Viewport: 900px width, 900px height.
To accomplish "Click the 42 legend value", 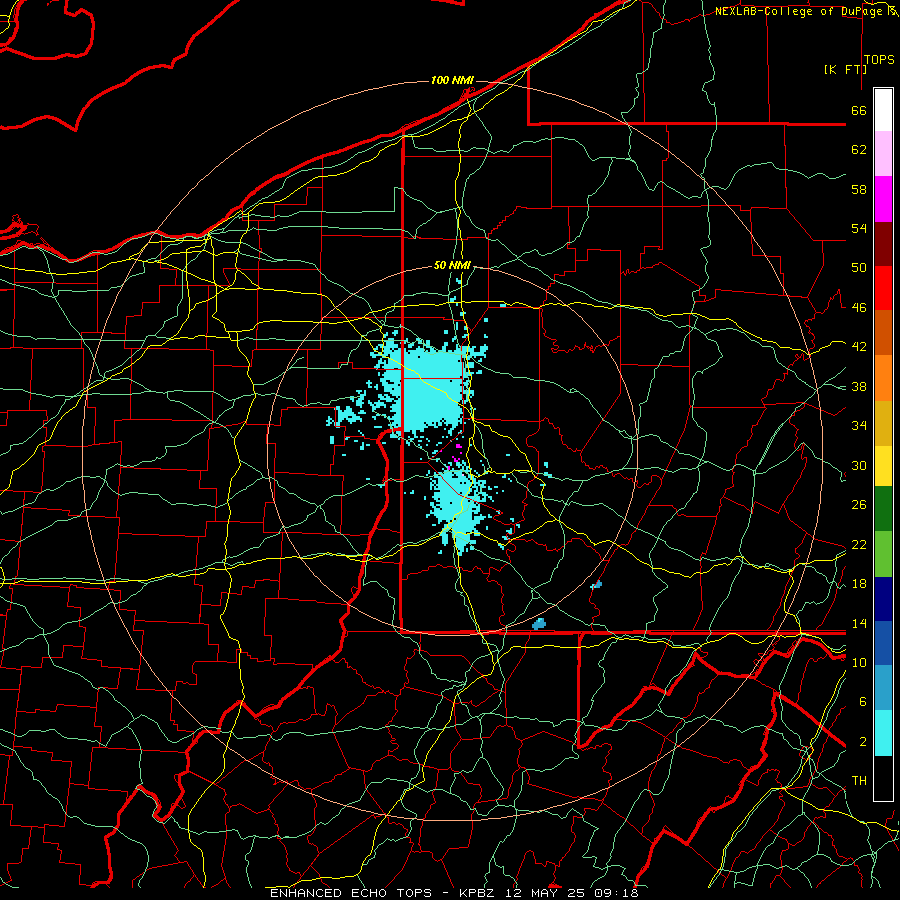I will pyautogui.click(x=859, y=347).
